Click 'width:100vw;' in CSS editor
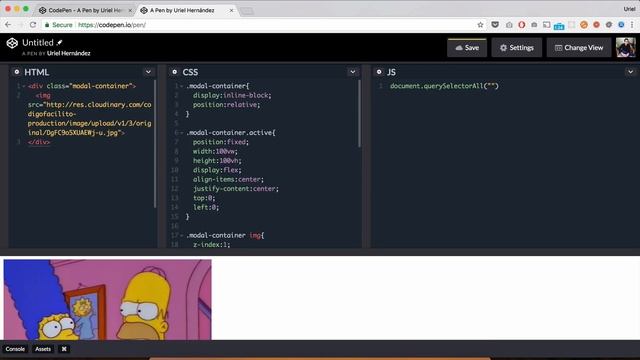 pos(215,151)
